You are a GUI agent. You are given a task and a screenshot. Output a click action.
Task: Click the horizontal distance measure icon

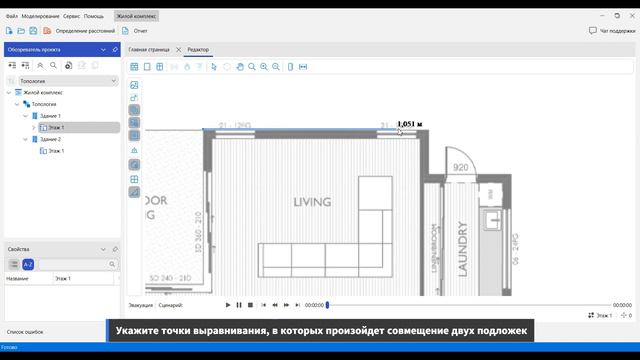pyautogui.click(x=303, y=67)
